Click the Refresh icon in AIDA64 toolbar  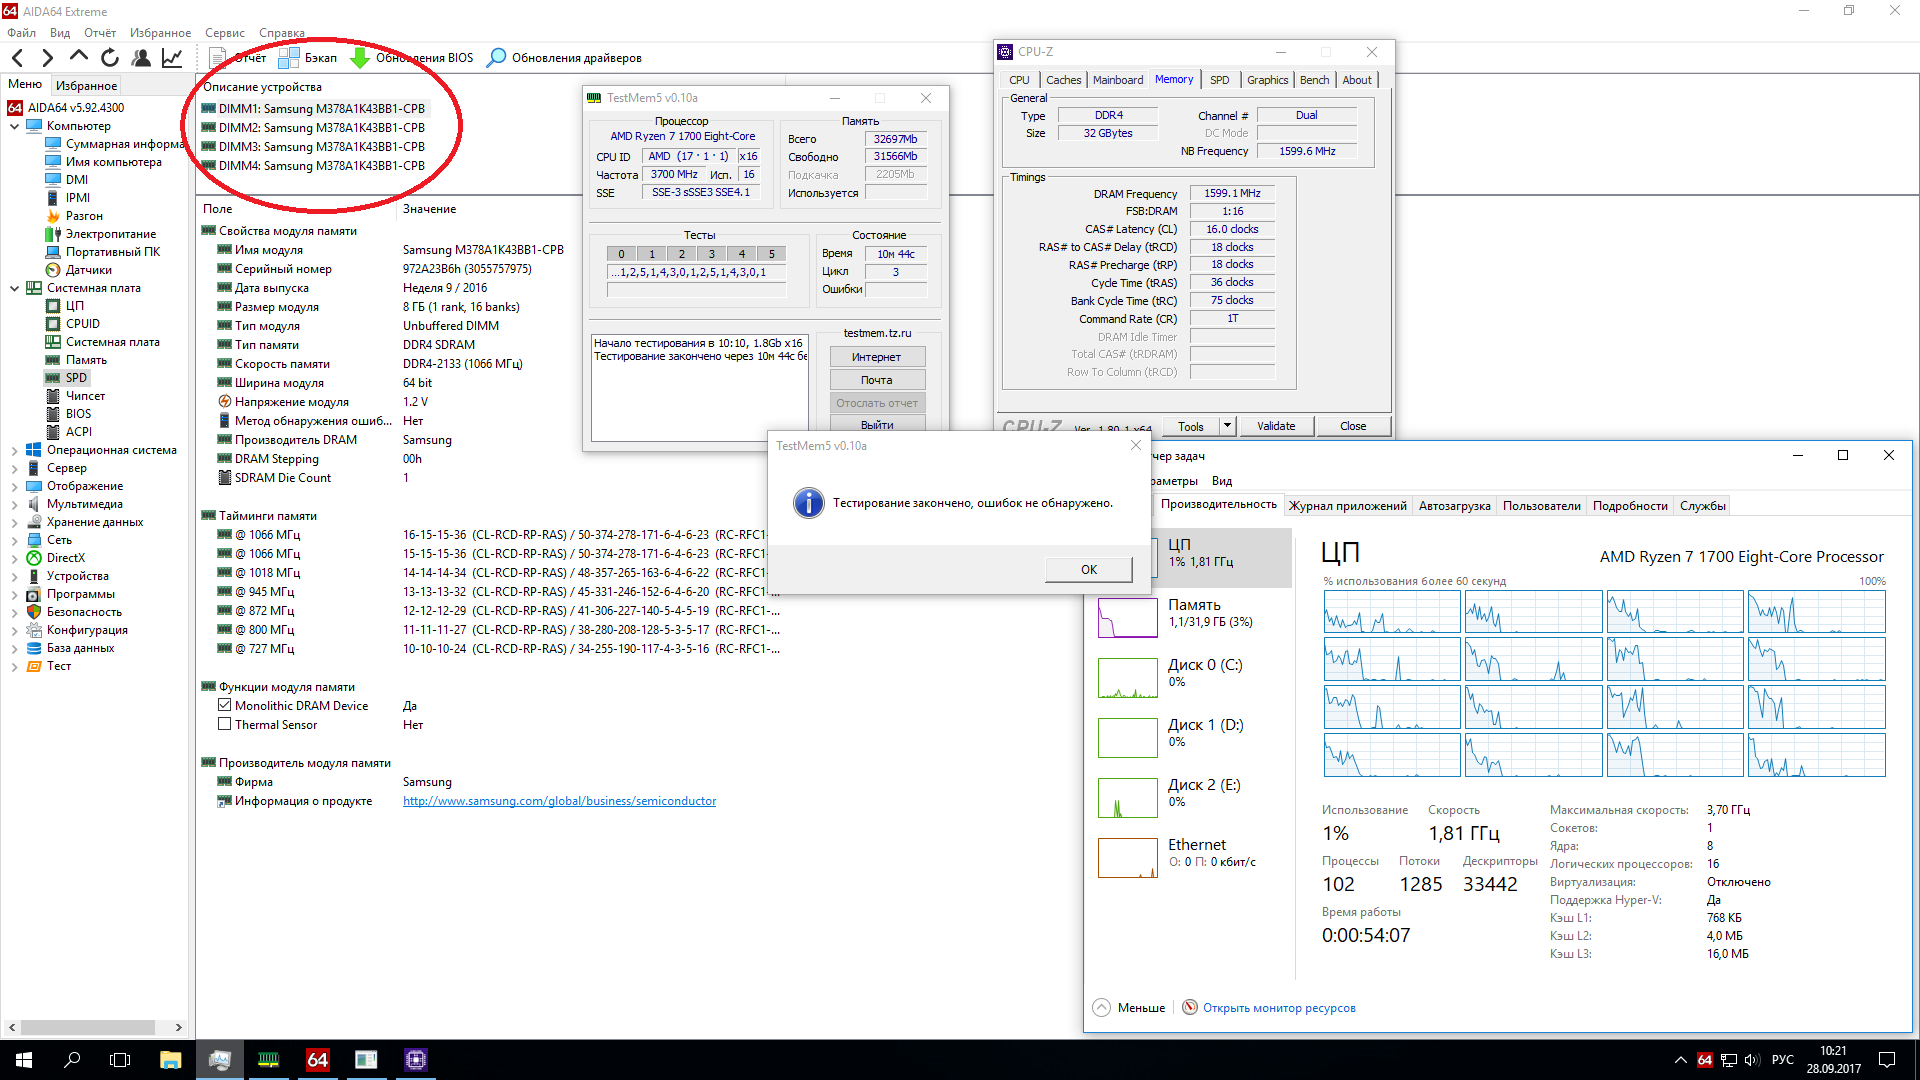point(110,58)
